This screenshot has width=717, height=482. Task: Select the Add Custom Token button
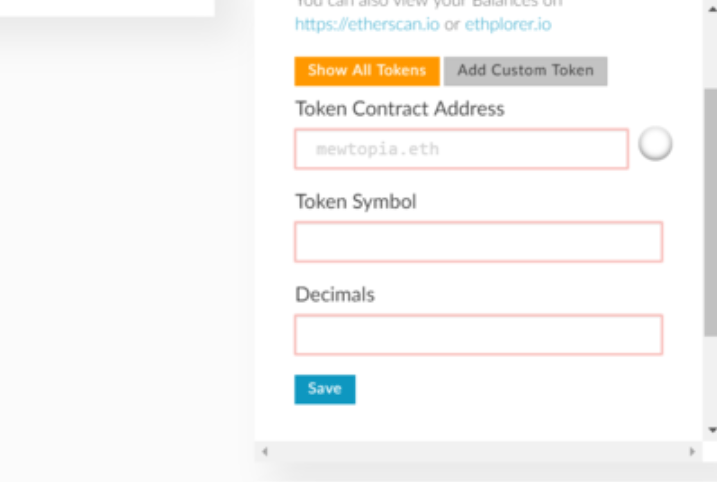point(525,71)
